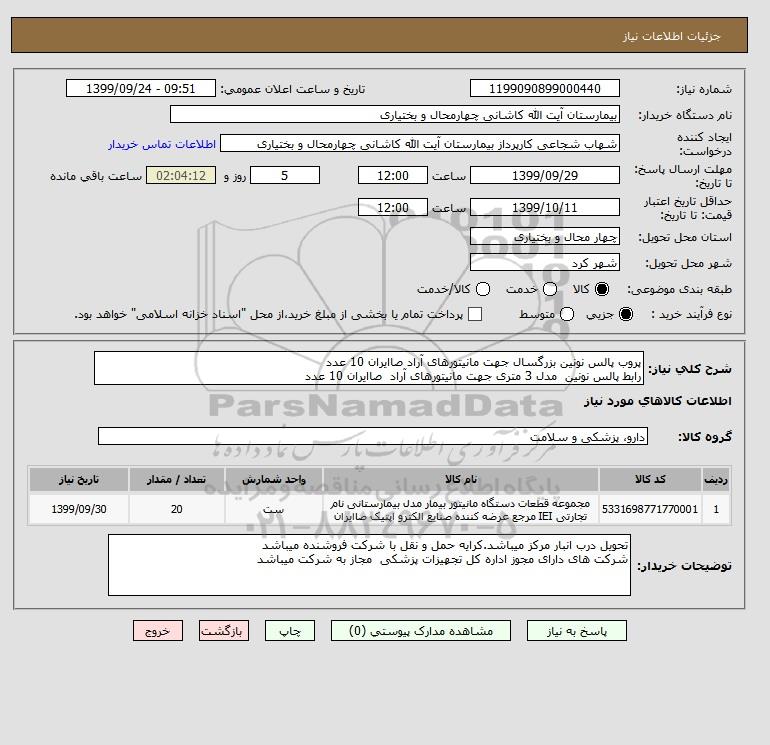Viewport: 770px width, 745px height.
Task: Click the شرح کلی نیاز label
Action: tap(690, 369)
